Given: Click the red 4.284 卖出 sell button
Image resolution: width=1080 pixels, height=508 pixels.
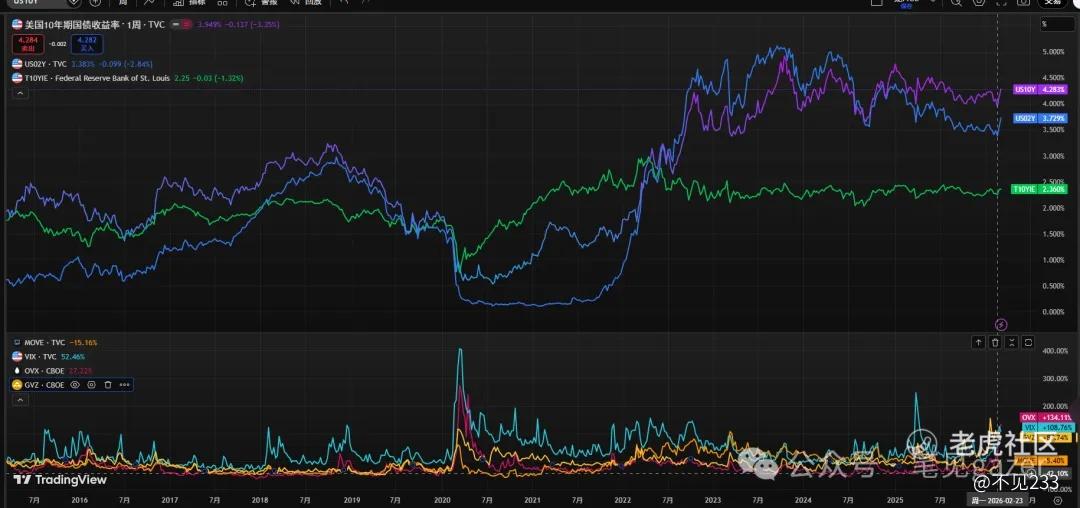Looking at the screenshot, I should coord(28,44).
